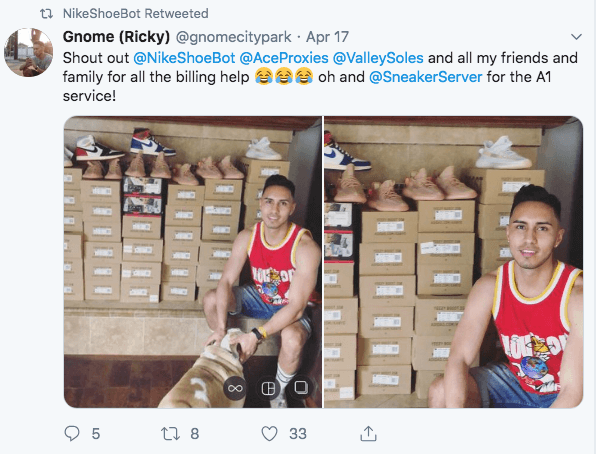Screen dimensions: 596x454
Task: Click the Gnome (Ricky) display name
Action: coord(116,37)
